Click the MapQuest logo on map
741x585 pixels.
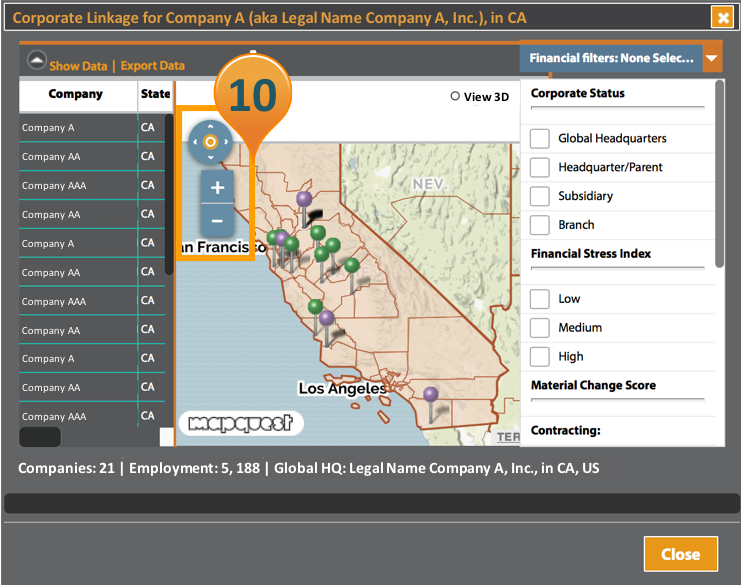pos(241,423)
